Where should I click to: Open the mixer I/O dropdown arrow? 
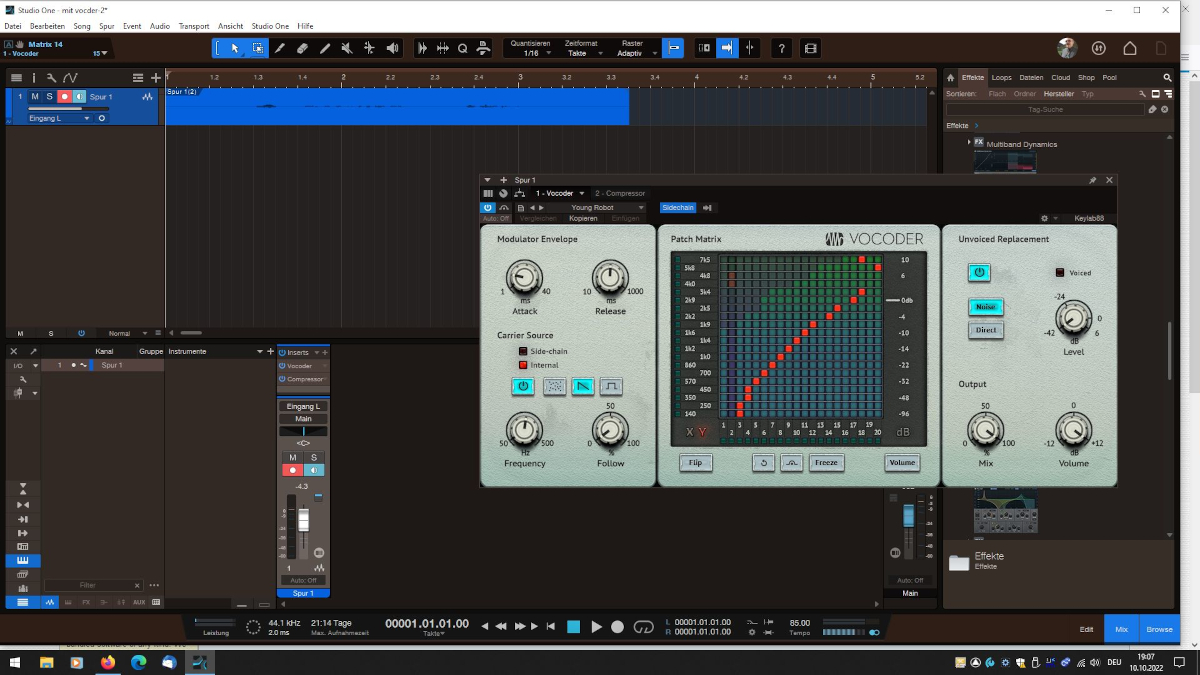pos(35,366)
